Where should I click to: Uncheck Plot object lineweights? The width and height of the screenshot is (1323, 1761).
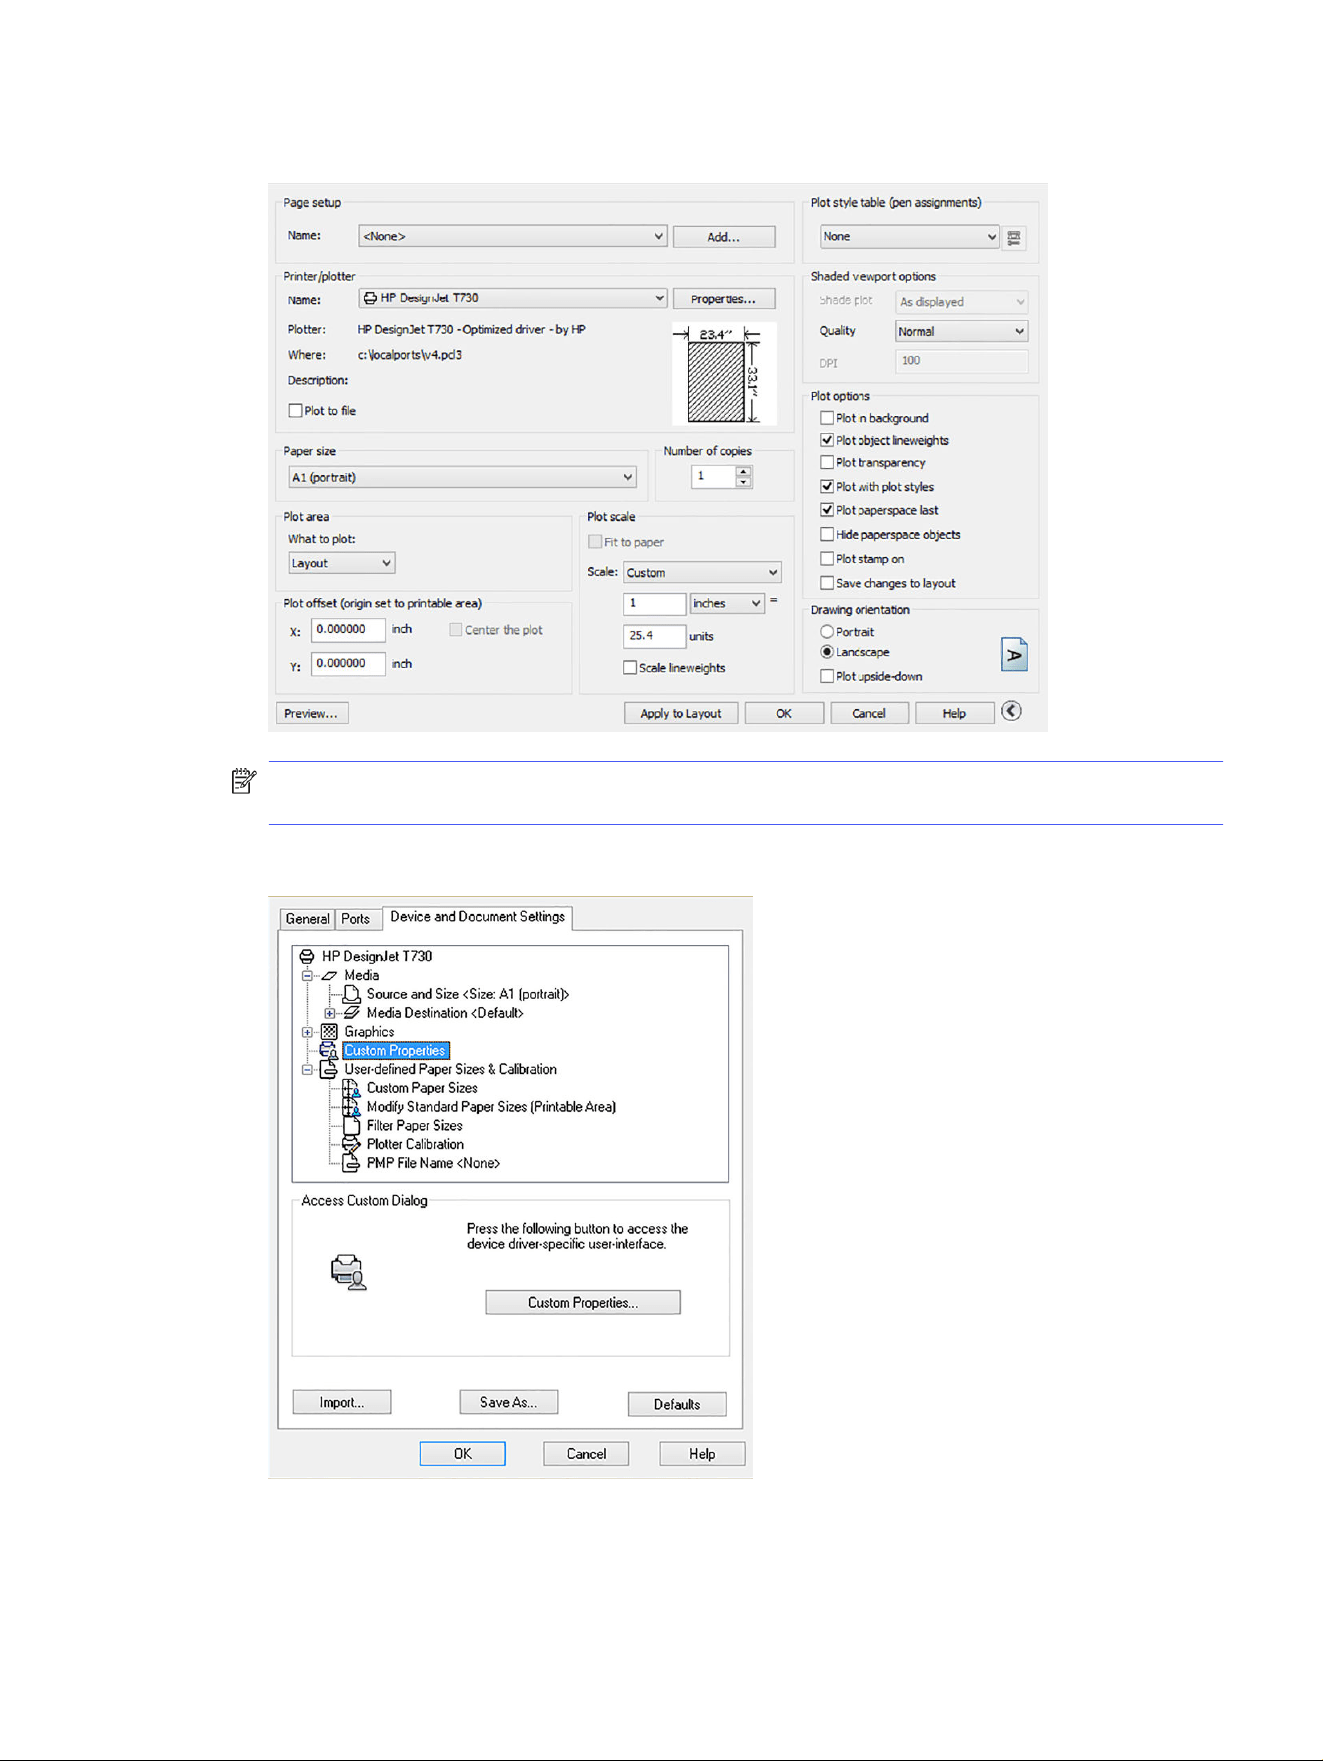827,440
